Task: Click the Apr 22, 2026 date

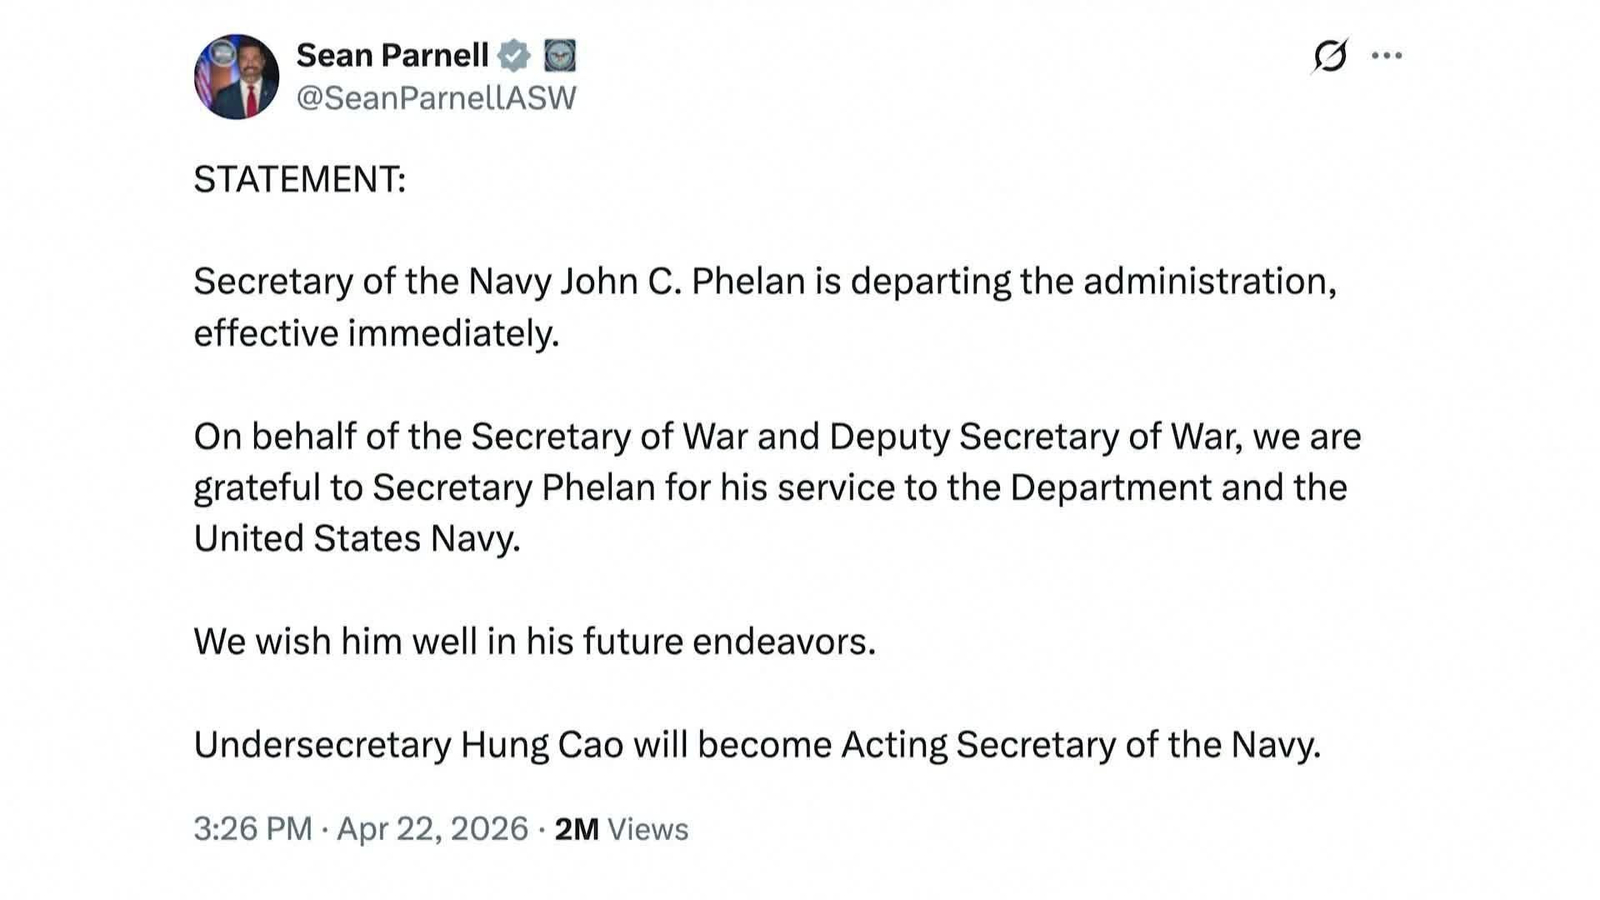Action: [x=432, y=829]
